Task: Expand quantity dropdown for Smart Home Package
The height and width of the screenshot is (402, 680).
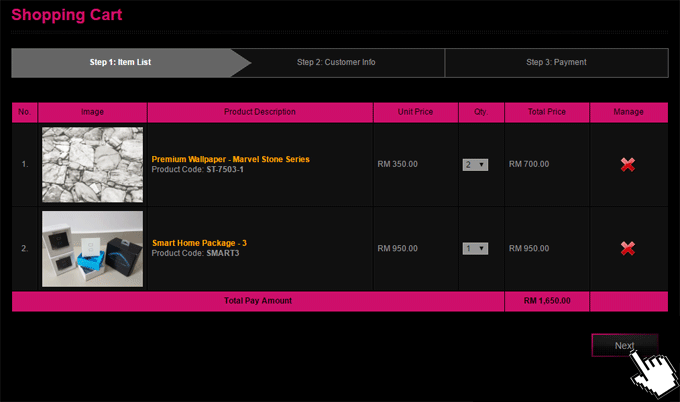Action: (x=475, y=248)
